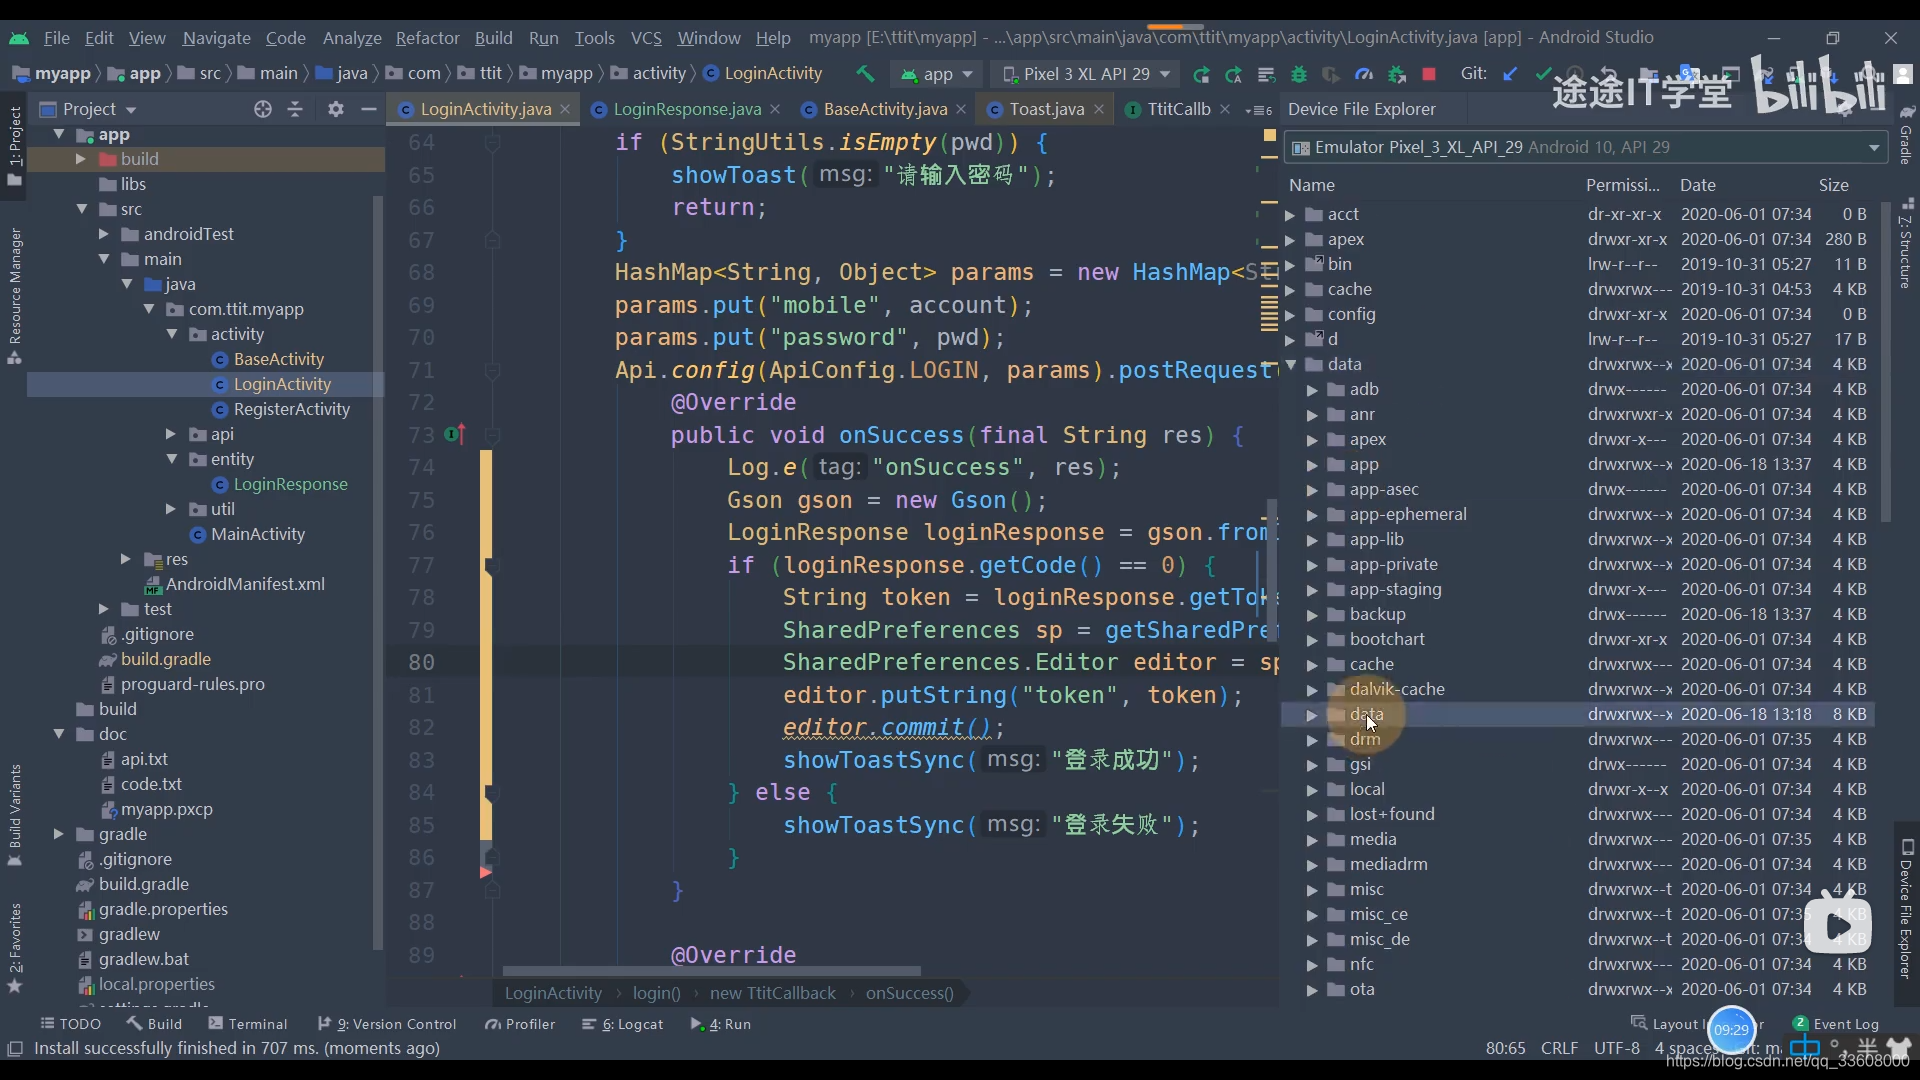
Task: Open the Event Log
Action: pyautogui.click(x=1836, y=1024)
